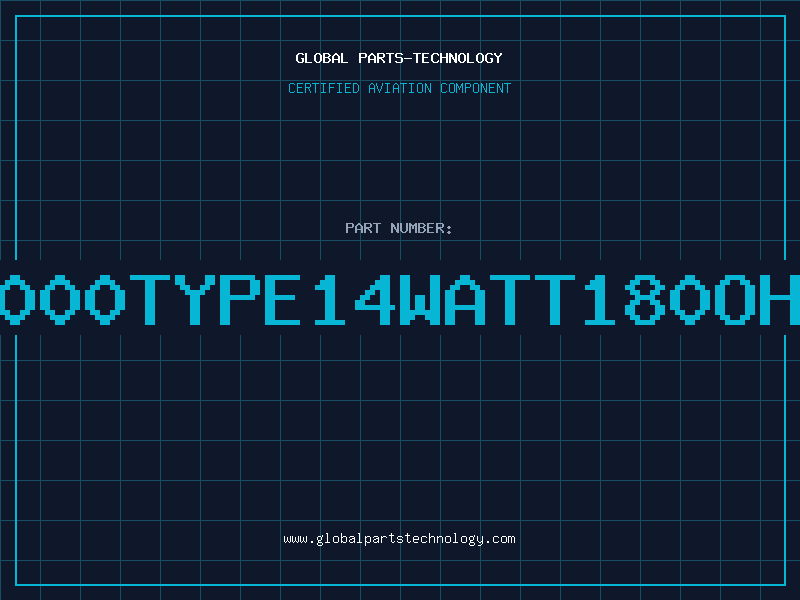Click the GLOBAL PARTS-TECHNOLOGY heading
This screenshot has height=600, width=800.
coord(399,58)
